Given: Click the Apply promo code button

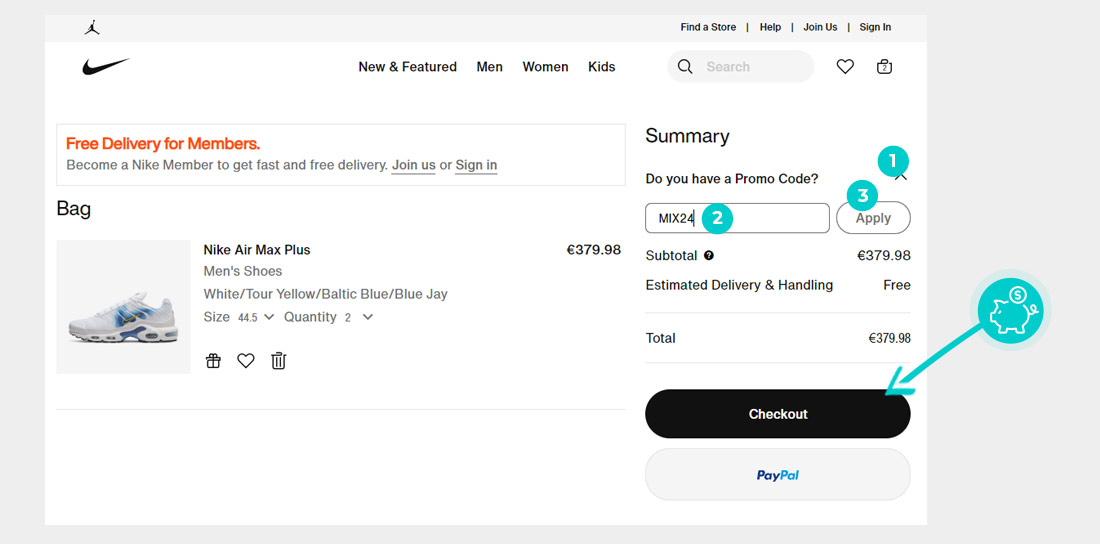Looking at the screenshot, I should point(873,218).
